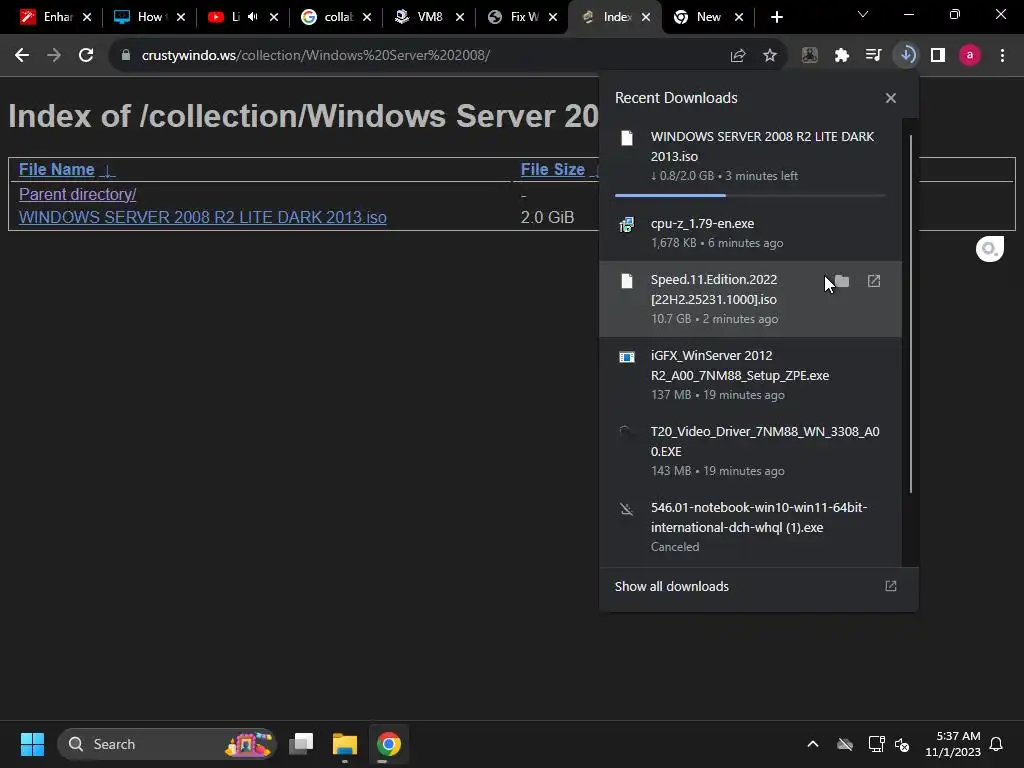Open cpu-z_1.79-en.exe download
1024x768 pixels.
tap(750, 232)
